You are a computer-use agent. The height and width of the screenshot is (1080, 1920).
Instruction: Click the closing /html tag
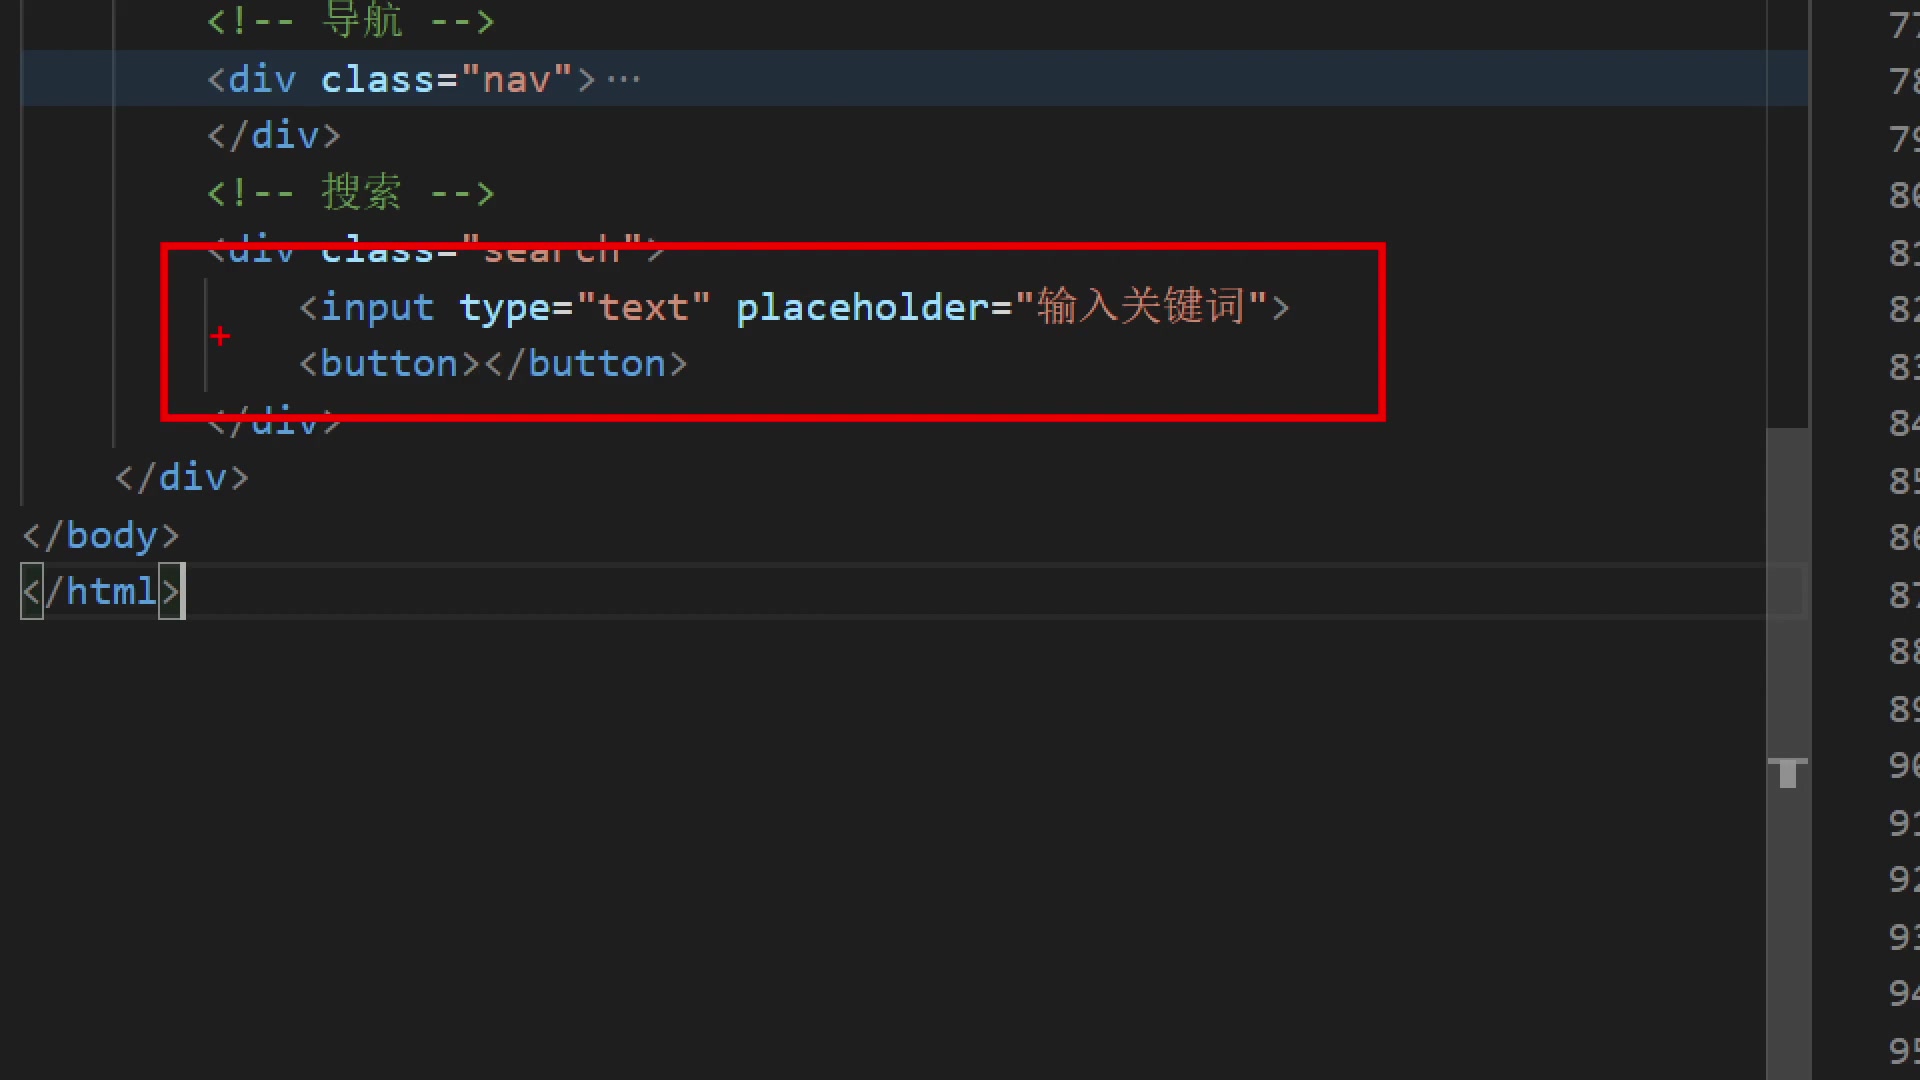pyautogui.click(x=101, y=591)
